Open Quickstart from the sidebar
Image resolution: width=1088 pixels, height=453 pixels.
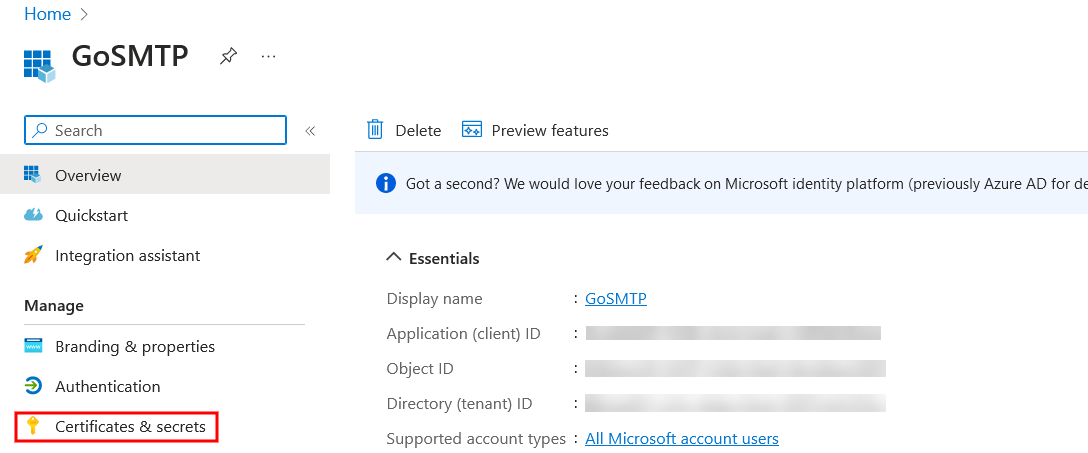click(x=92, y=215)
